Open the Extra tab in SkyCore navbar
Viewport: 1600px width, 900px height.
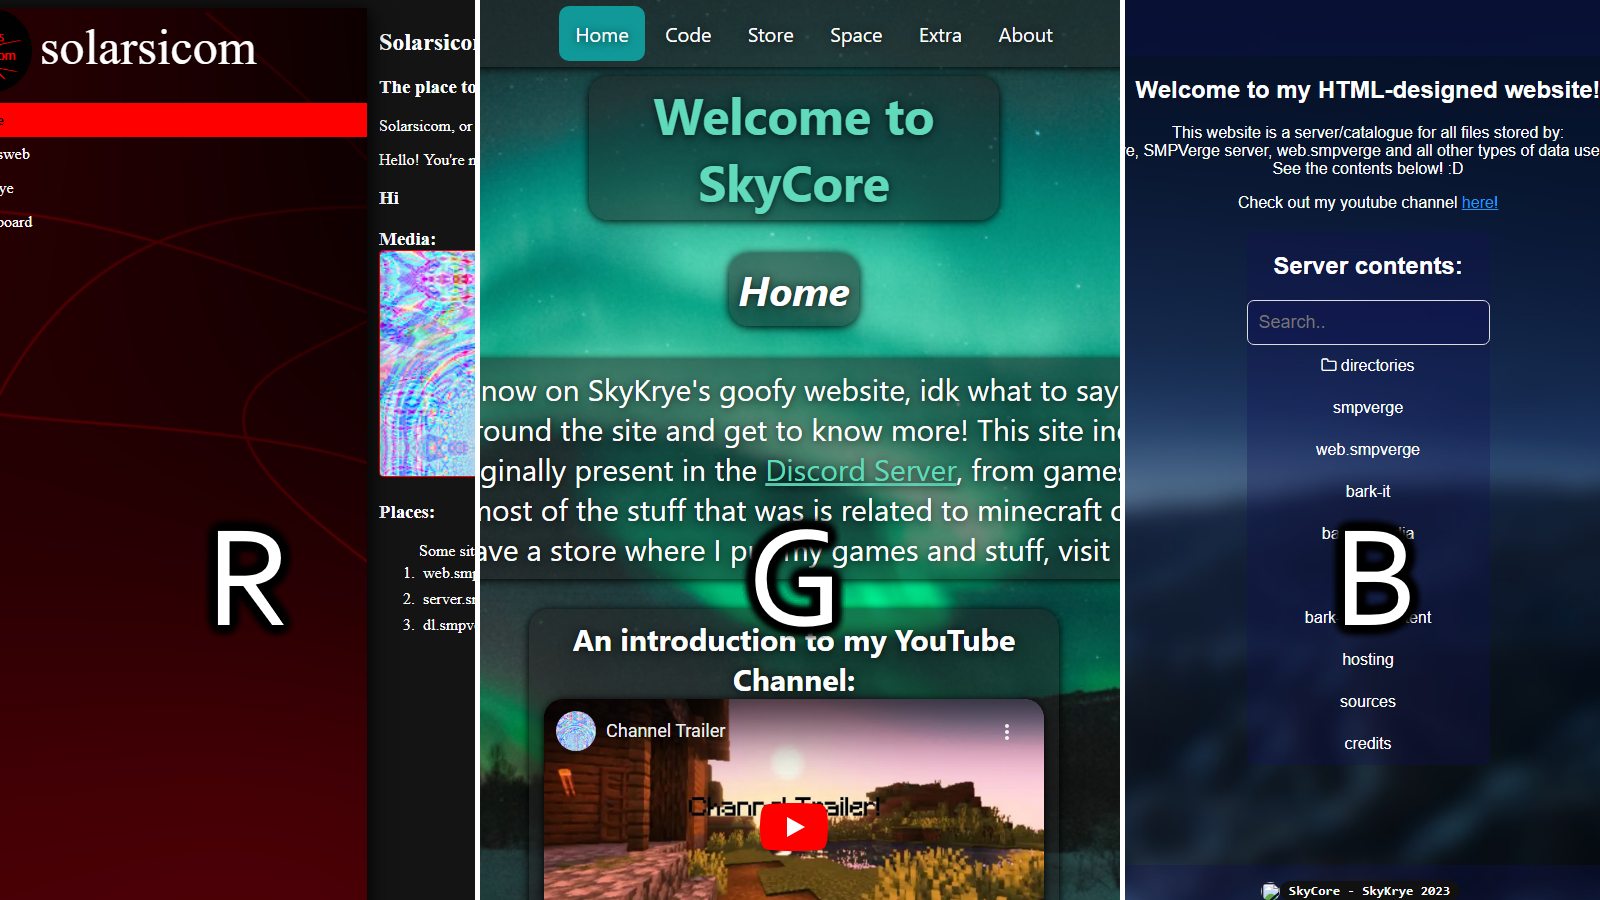click(x=940, y=34)
